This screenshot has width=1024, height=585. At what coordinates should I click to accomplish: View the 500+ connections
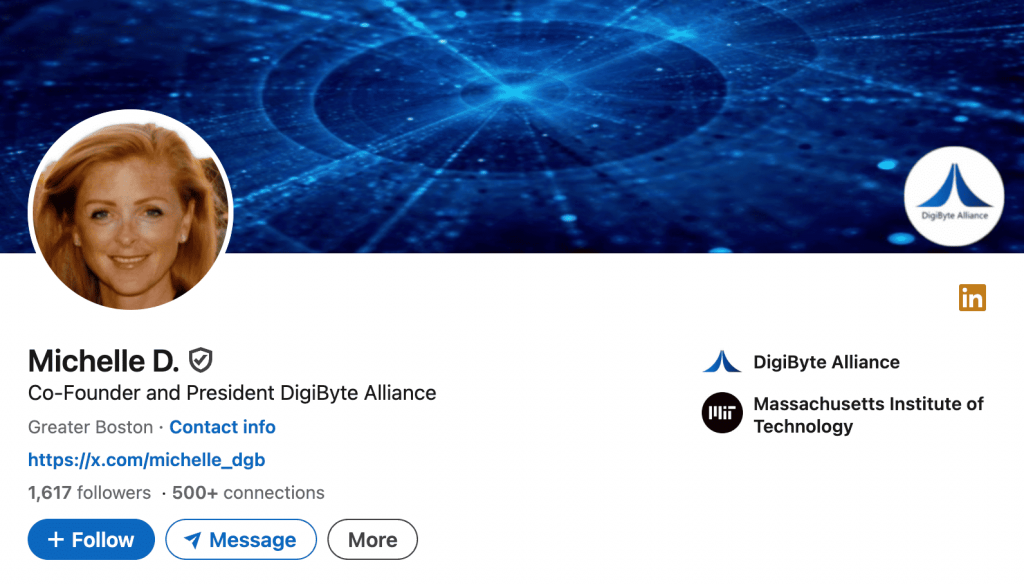coord(248,492)
